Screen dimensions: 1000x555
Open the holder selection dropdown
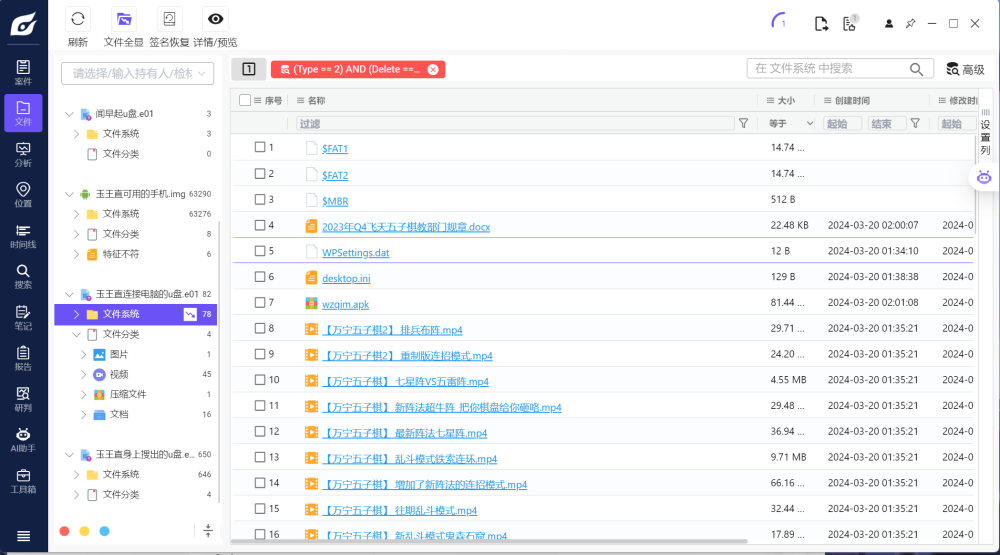point(138,73)
